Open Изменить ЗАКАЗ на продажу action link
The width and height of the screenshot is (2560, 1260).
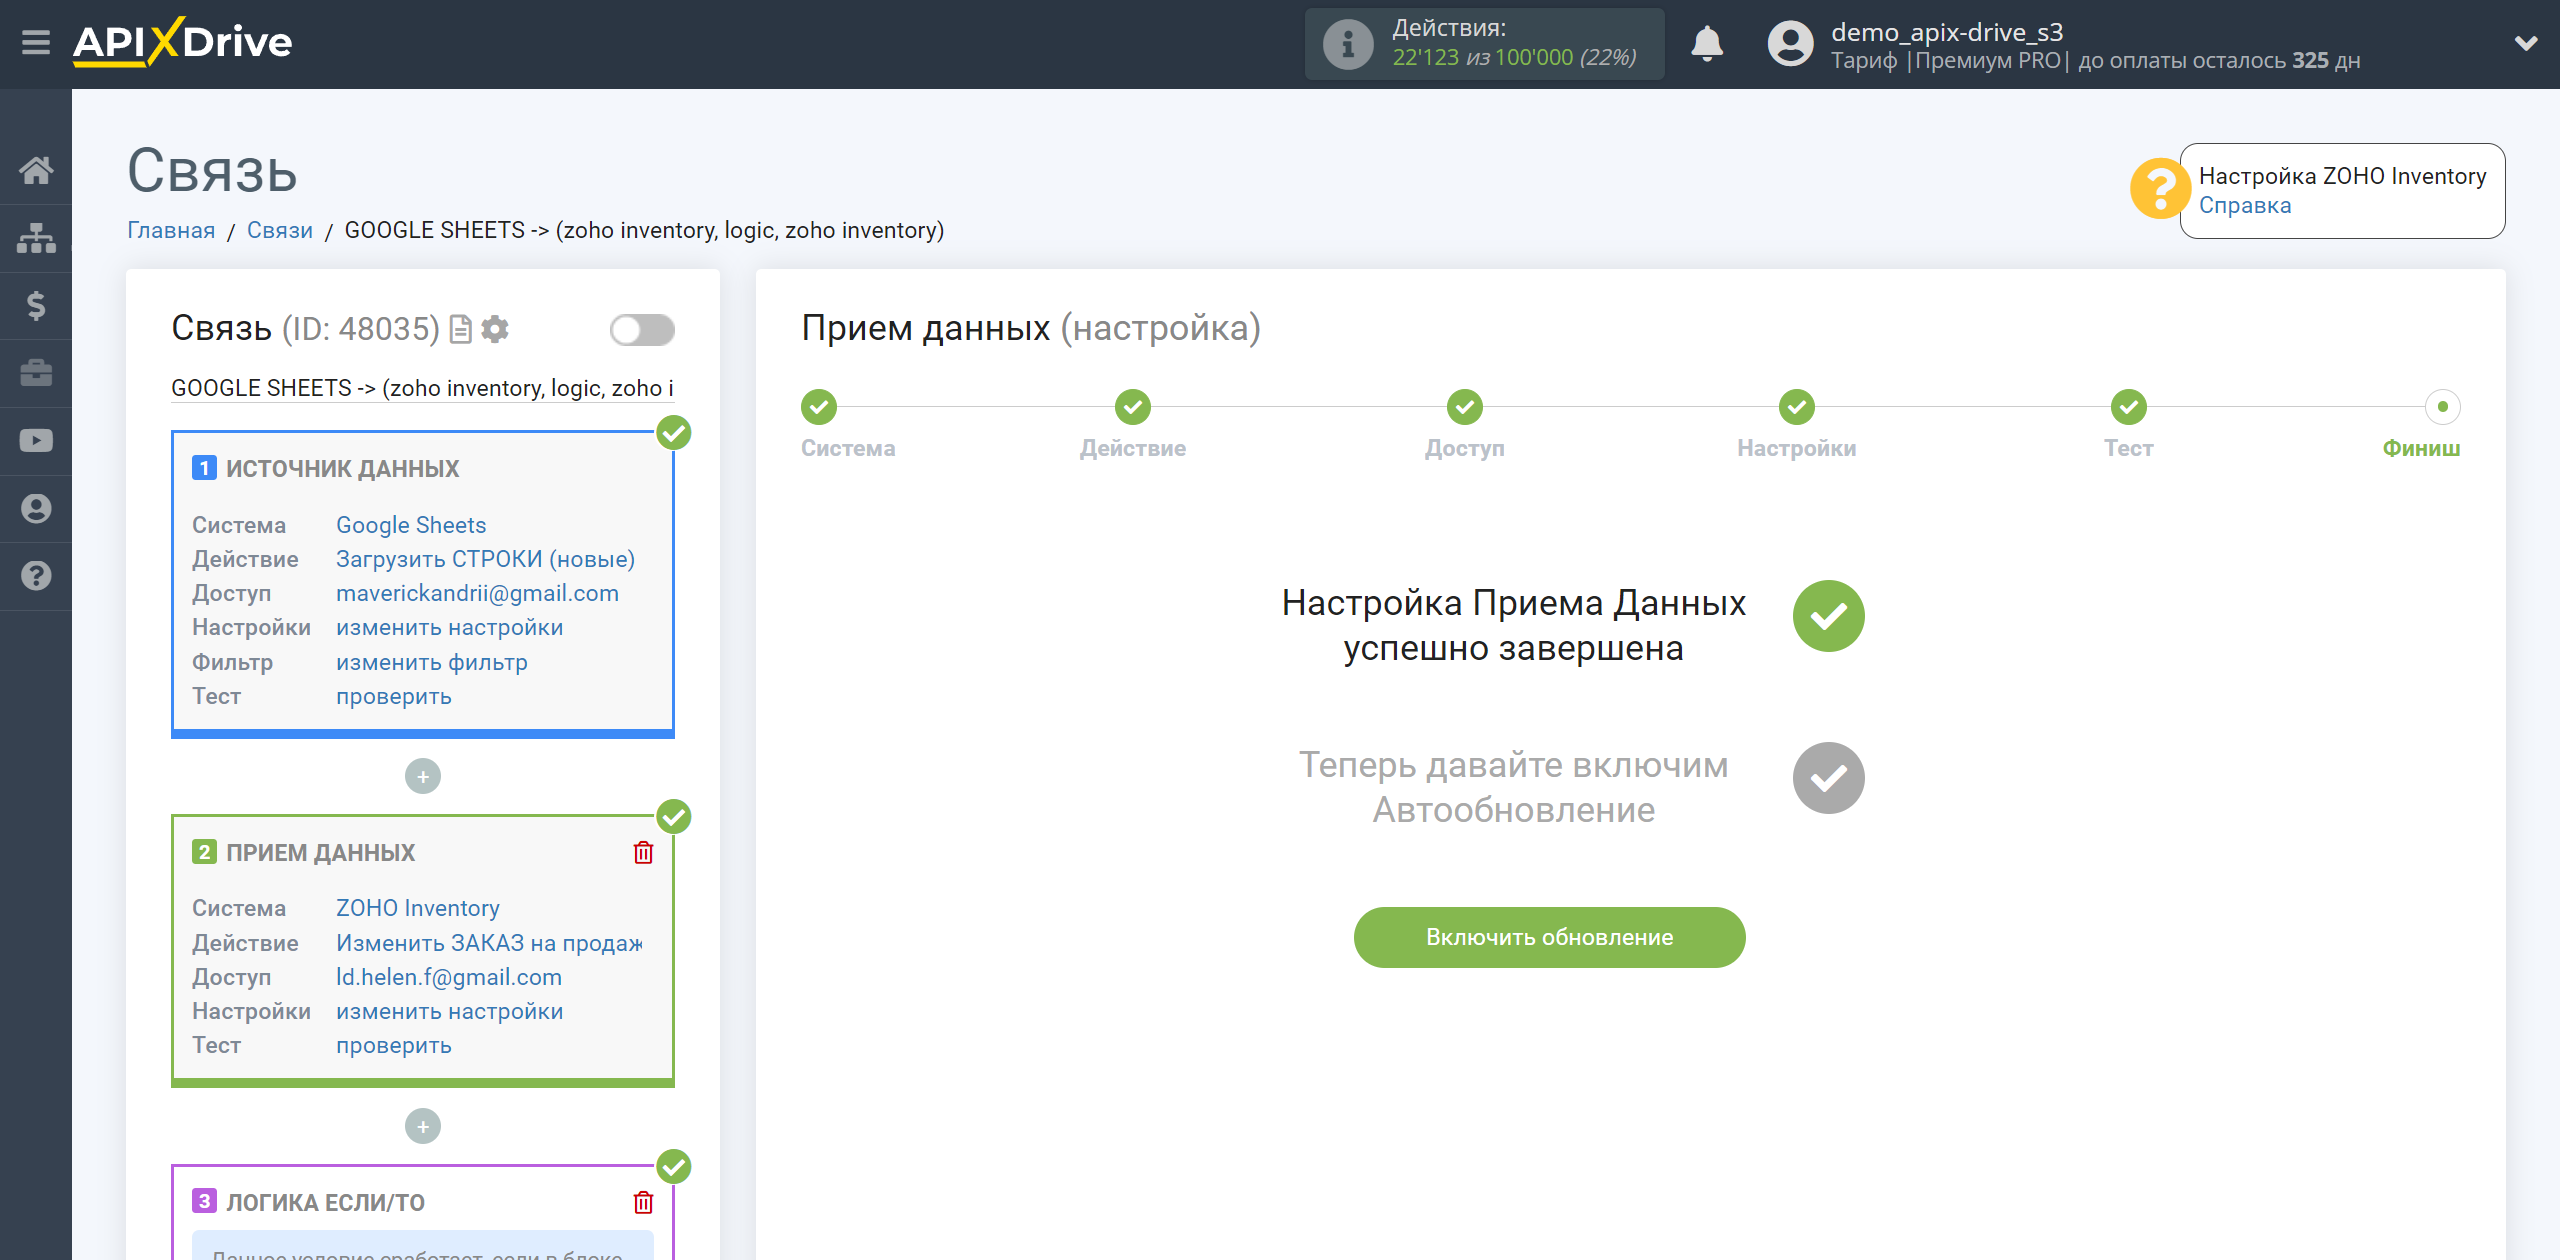pyautogui.click(x=489, y=943)
